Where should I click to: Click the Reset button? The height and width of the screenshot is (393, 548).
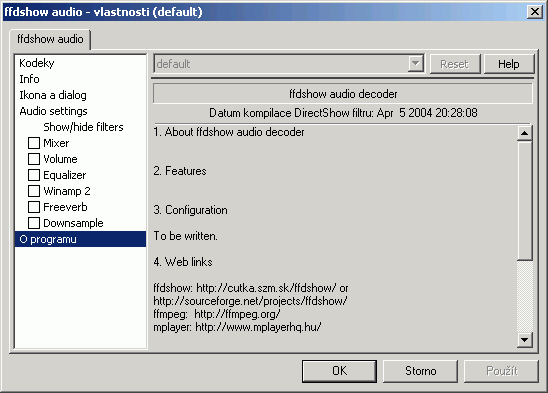[x=455, y=64]
